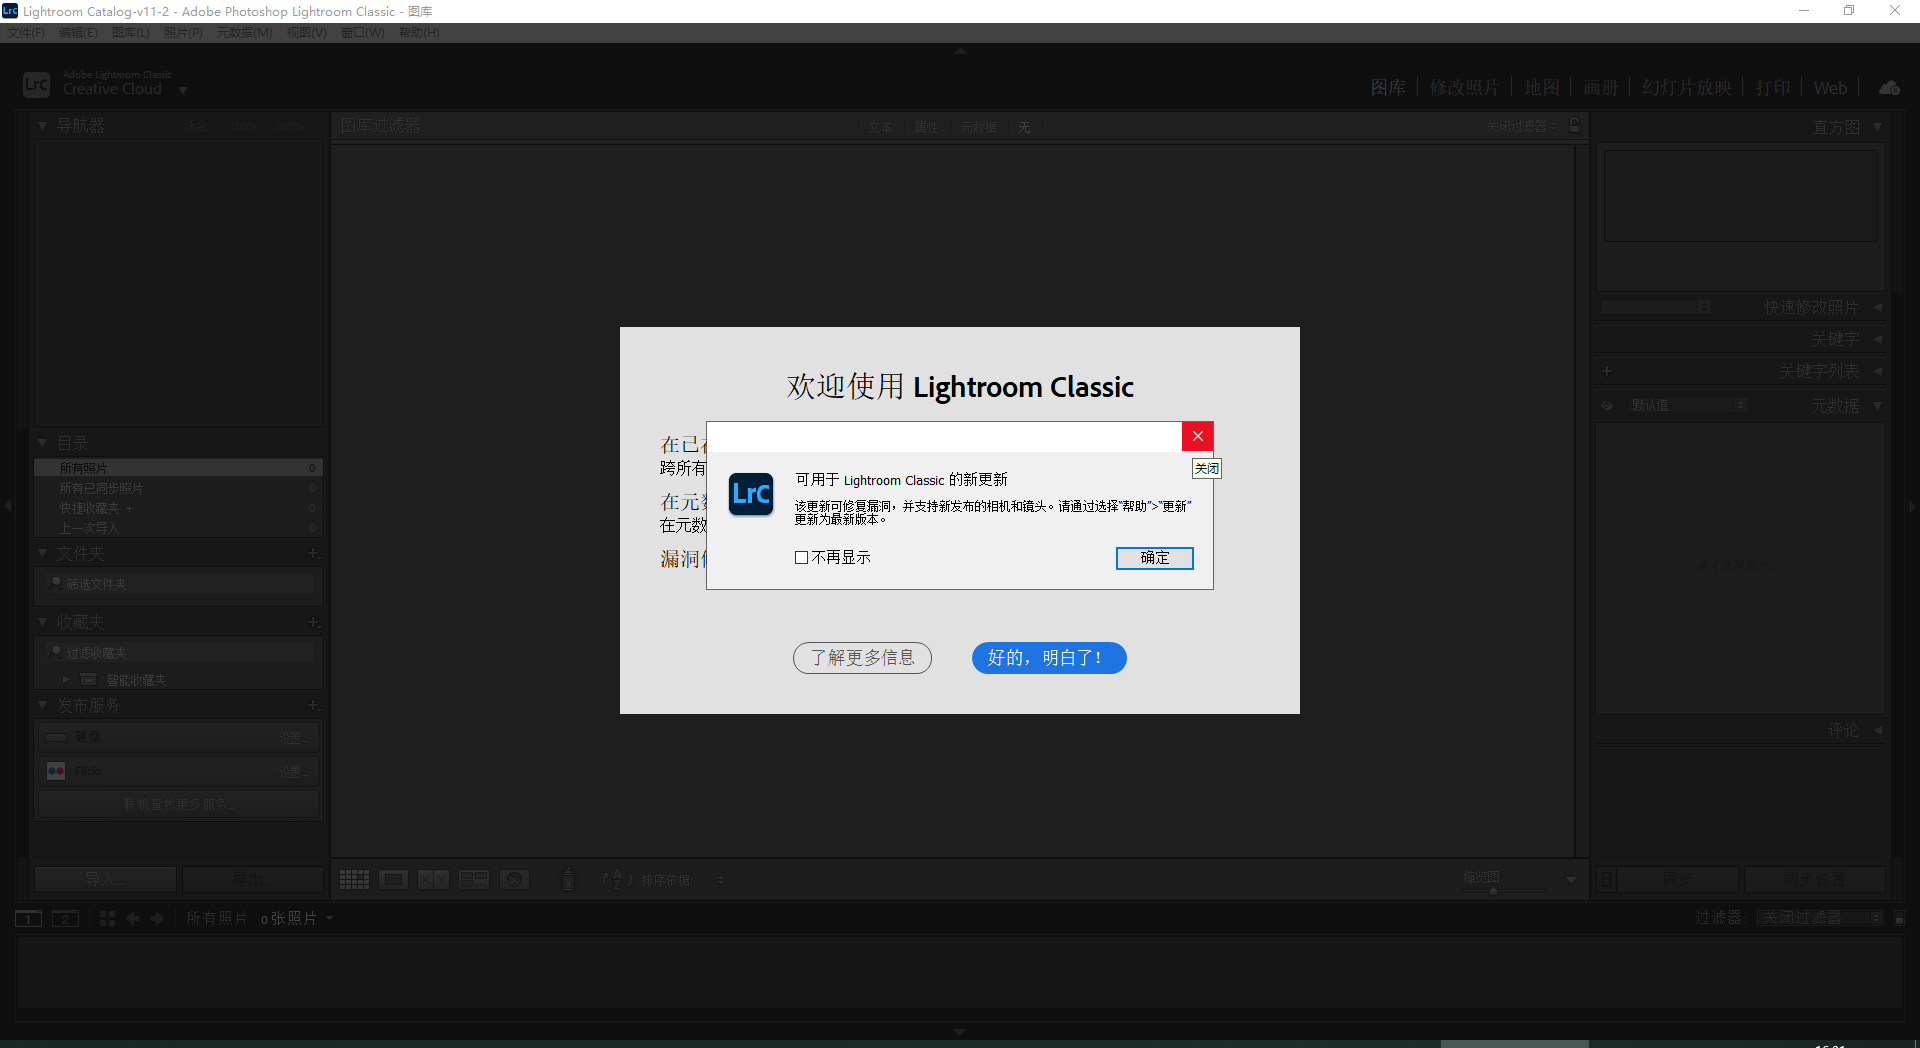Open the 元数据(M) menu
Viewport: 1920px width, 1048px height.
(x=245, y=33)
